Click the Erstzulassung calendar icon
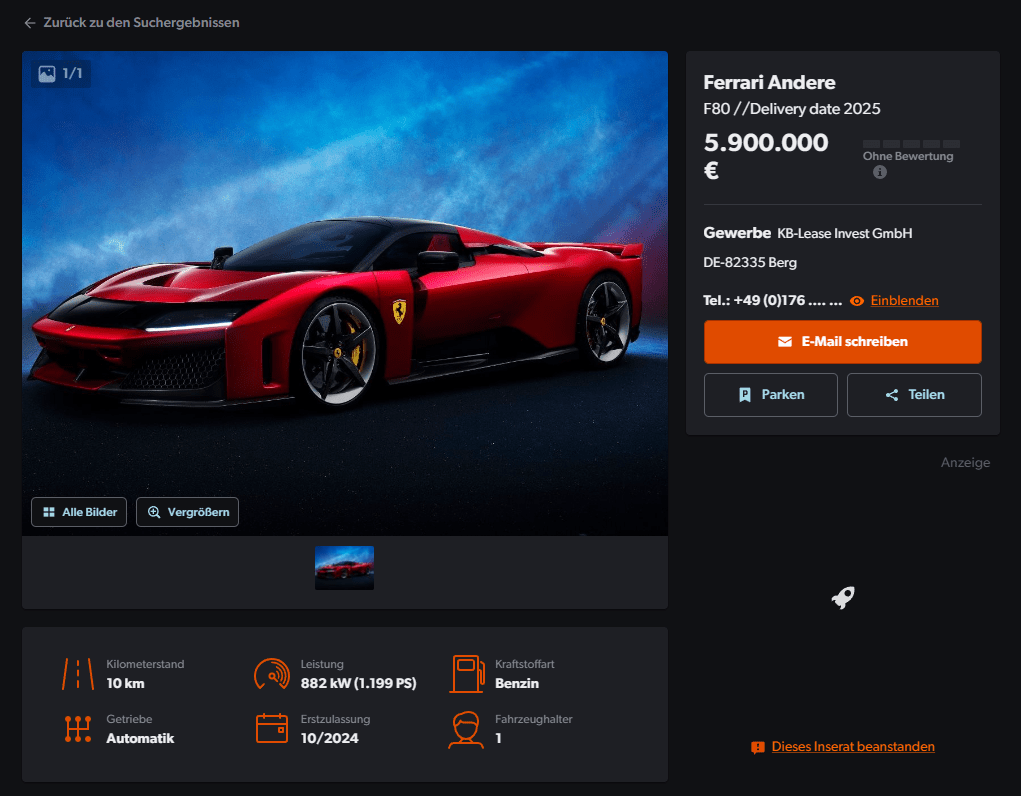The width and height of the screenshot is (1021, 796). pos(272,728)
